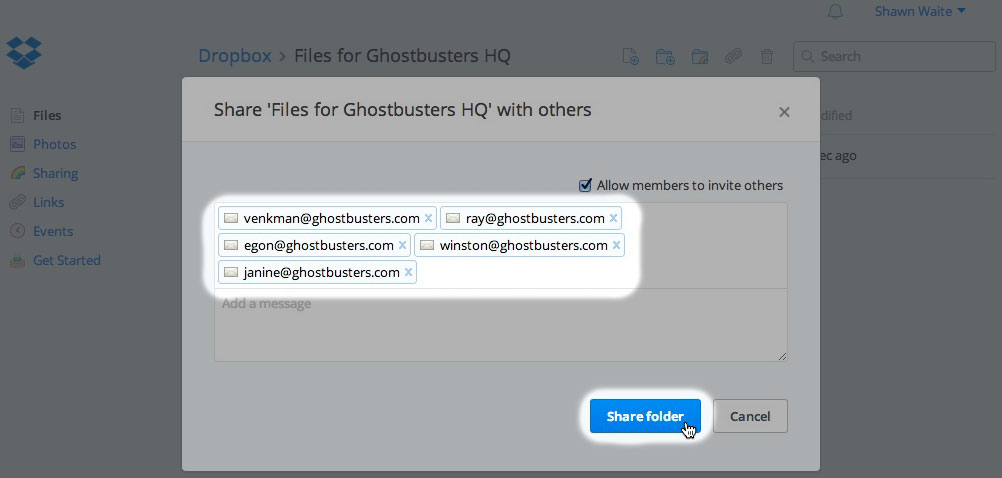Remove janine@ghostbusters.com recipient
The image size is (1002, 478).
click(408, 272)
